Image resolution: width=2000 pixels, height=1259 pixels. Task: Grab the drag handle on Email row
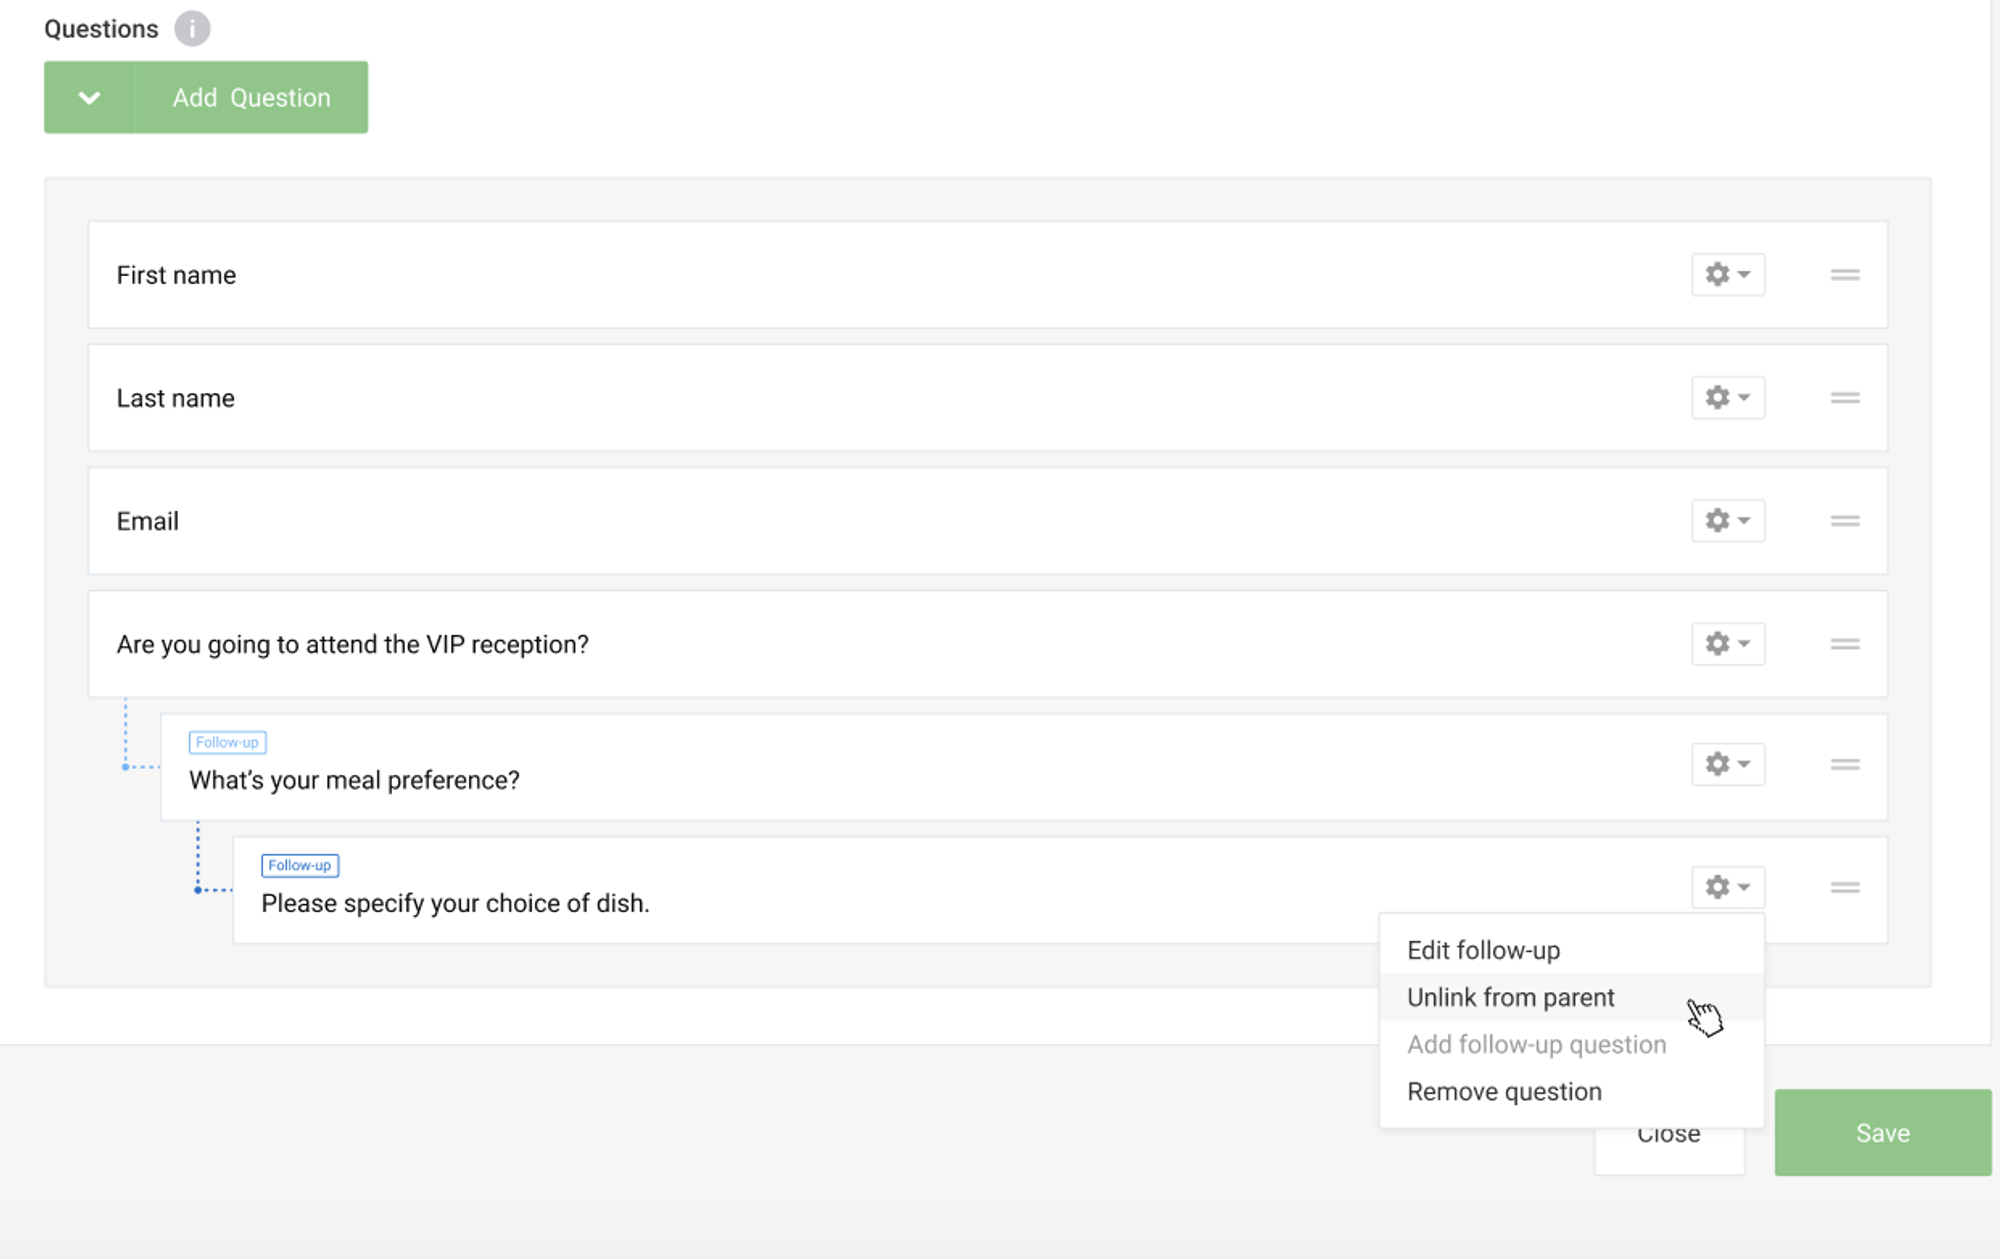1845,520
